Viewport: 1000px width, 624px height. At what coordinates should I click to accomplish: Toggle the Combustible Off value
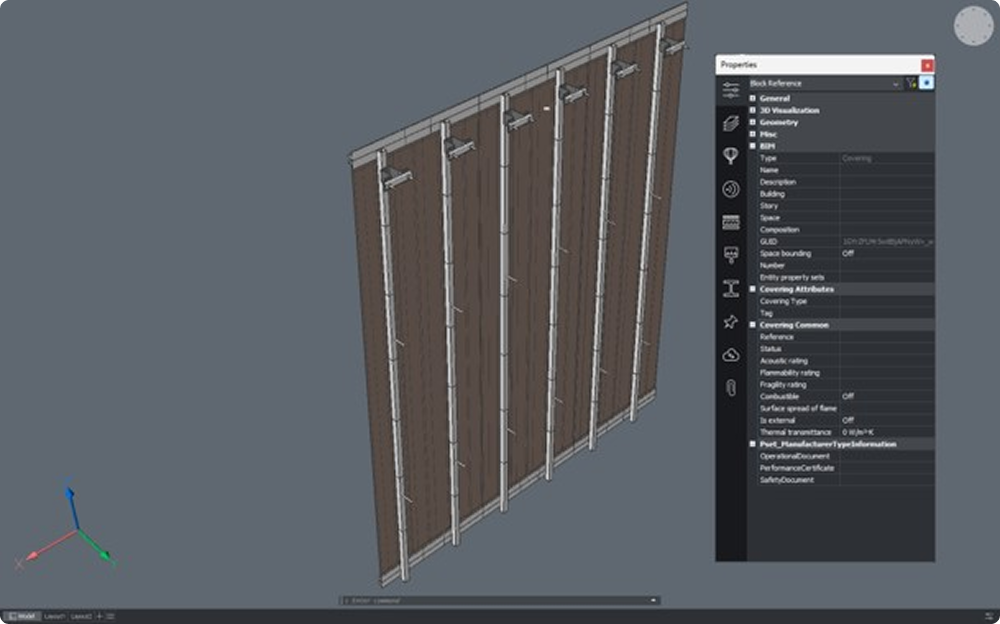[x=887, y=396]
